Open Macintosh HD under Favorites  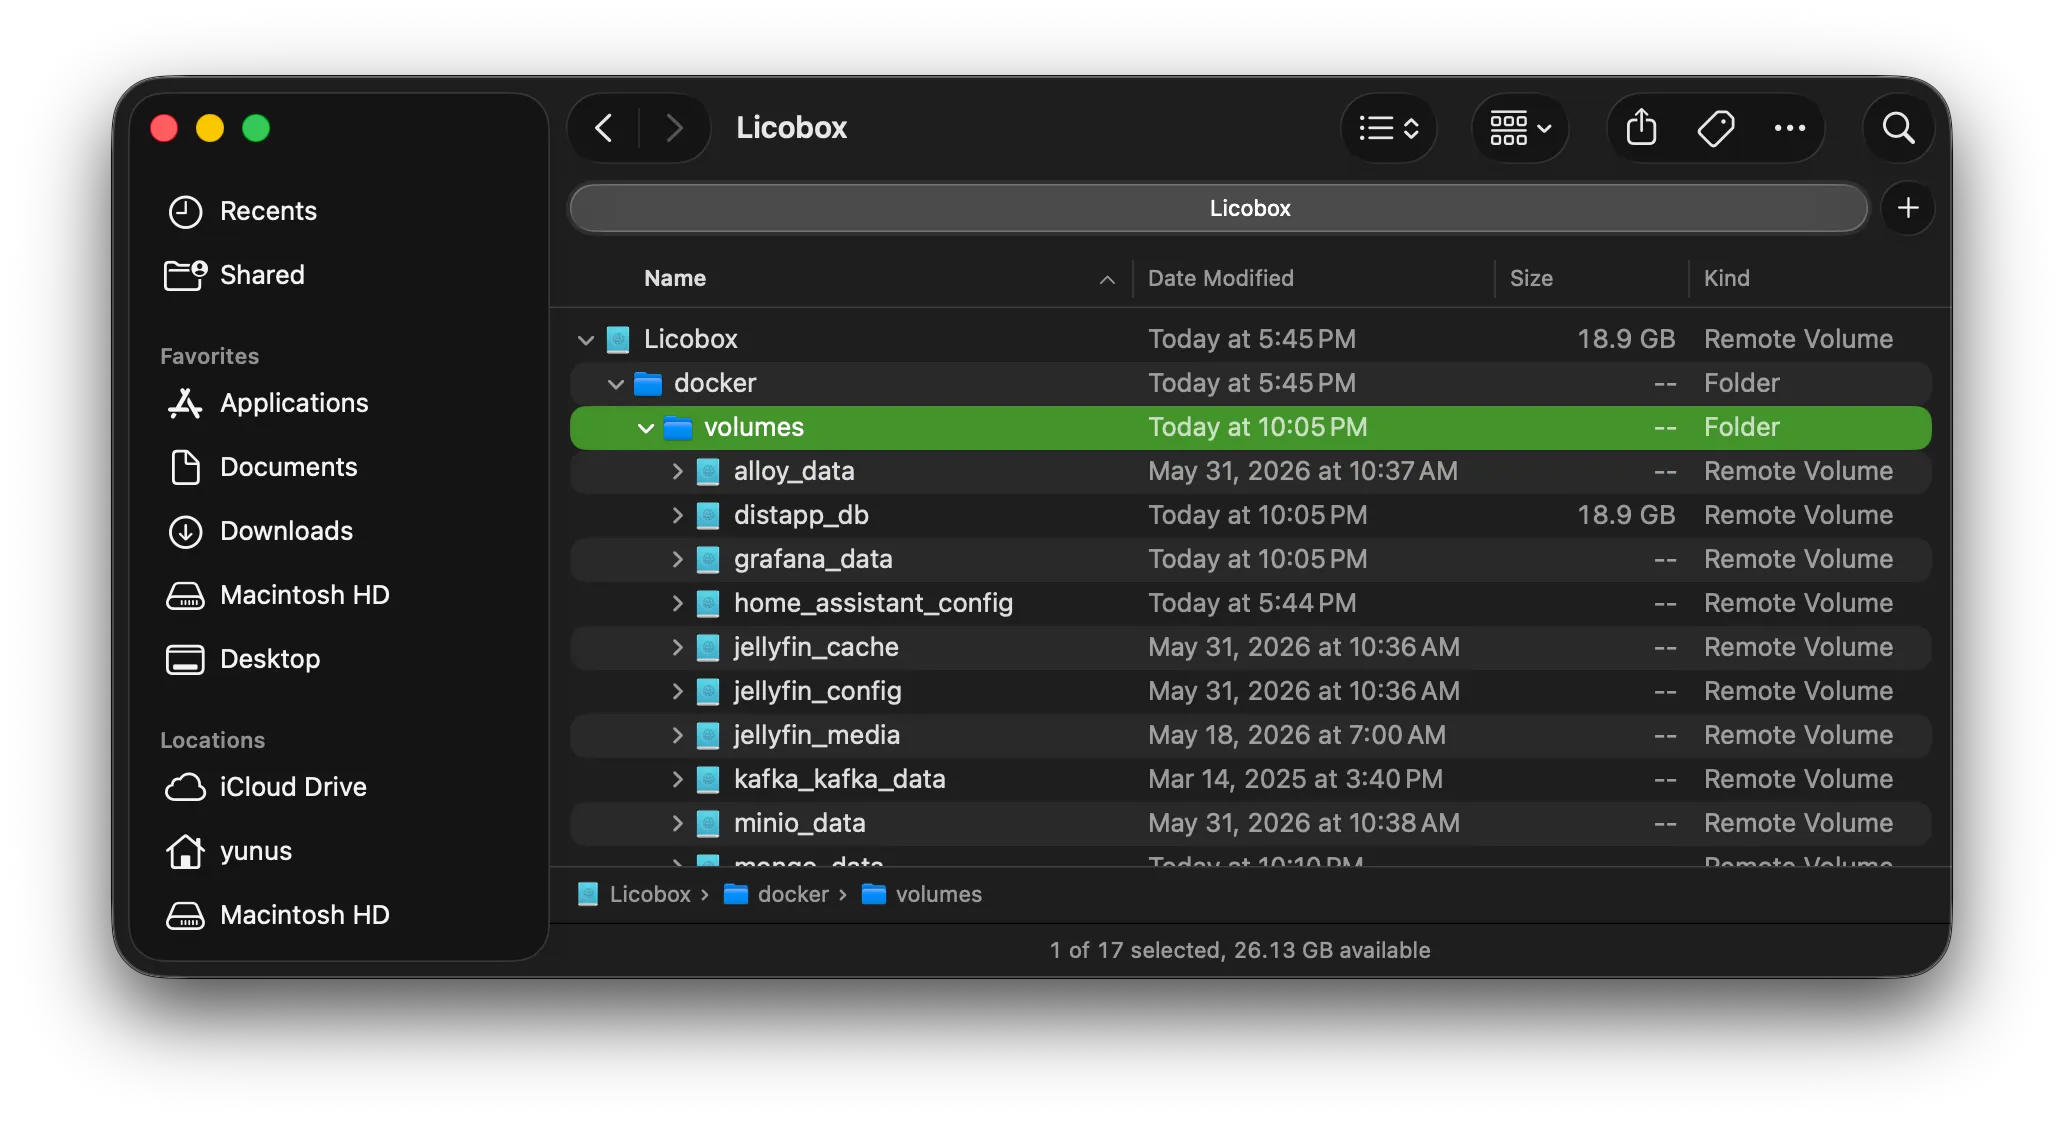[x=278, y=595]
